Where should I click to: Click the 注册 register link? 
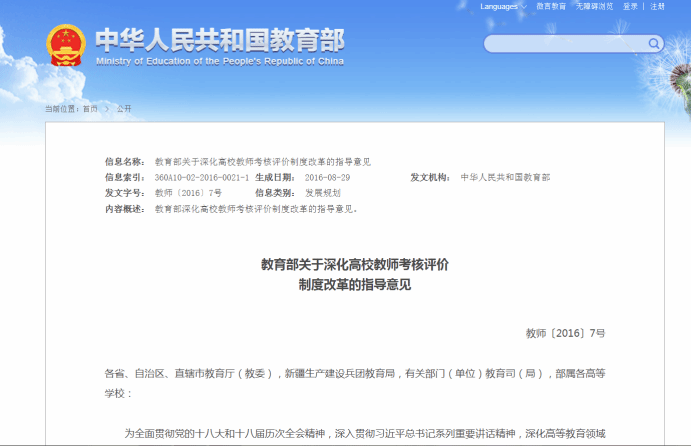657,7
